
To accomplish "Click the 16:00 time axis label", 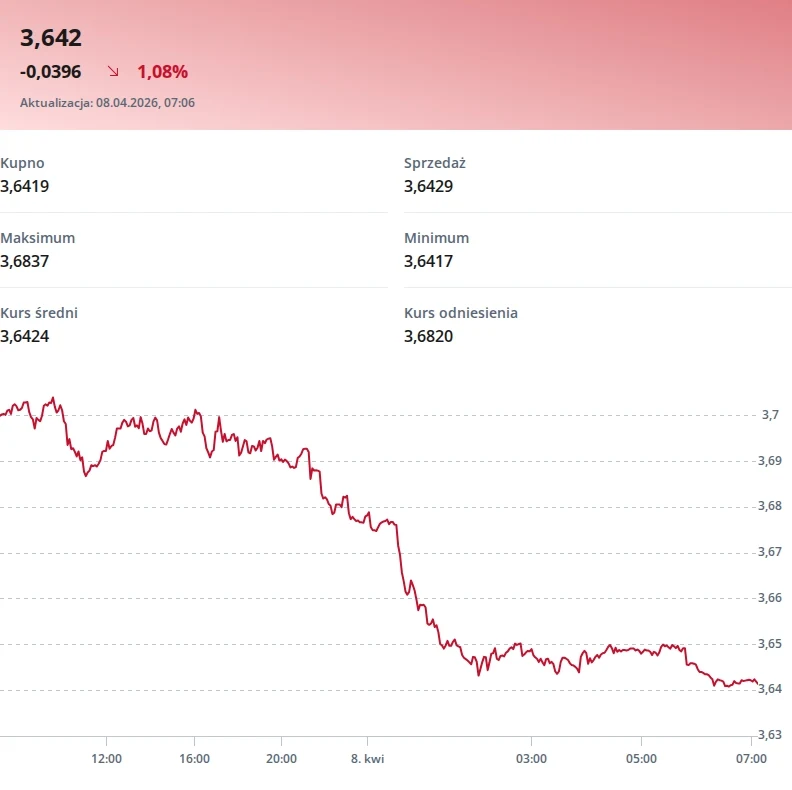I will [x=194, y=759].
